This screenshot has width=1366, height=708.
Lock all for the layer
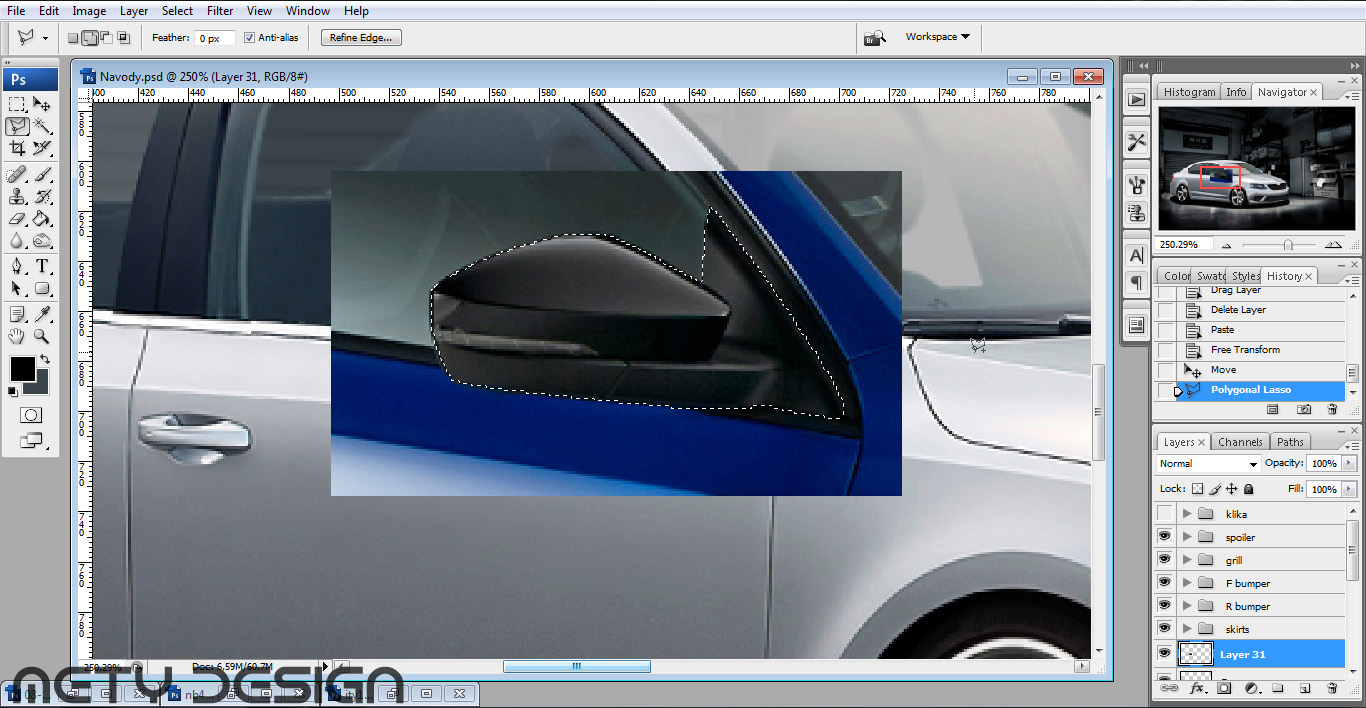tap(1248, 489)
